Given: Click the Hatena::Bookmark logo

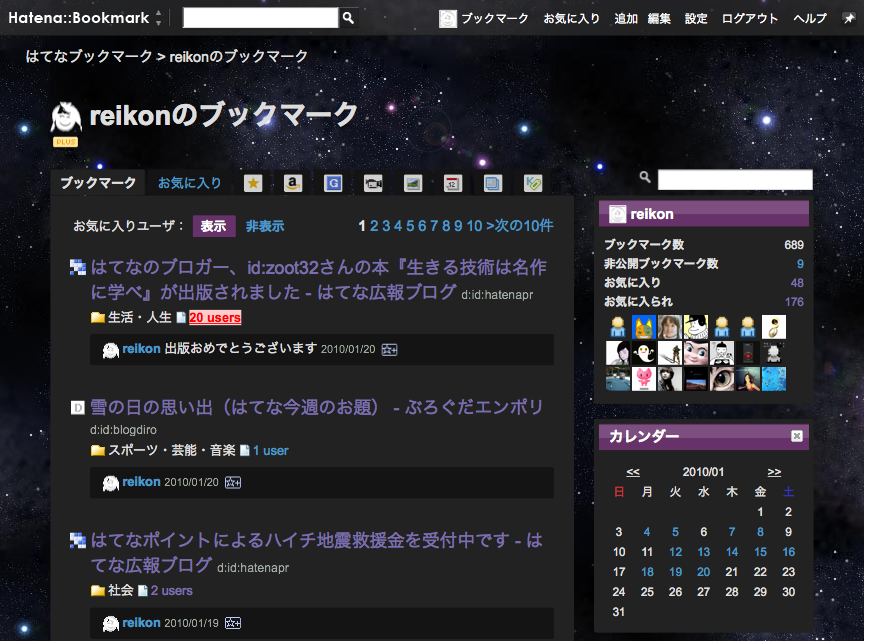Looking at the screenshot, I should [x=78, y=18].
